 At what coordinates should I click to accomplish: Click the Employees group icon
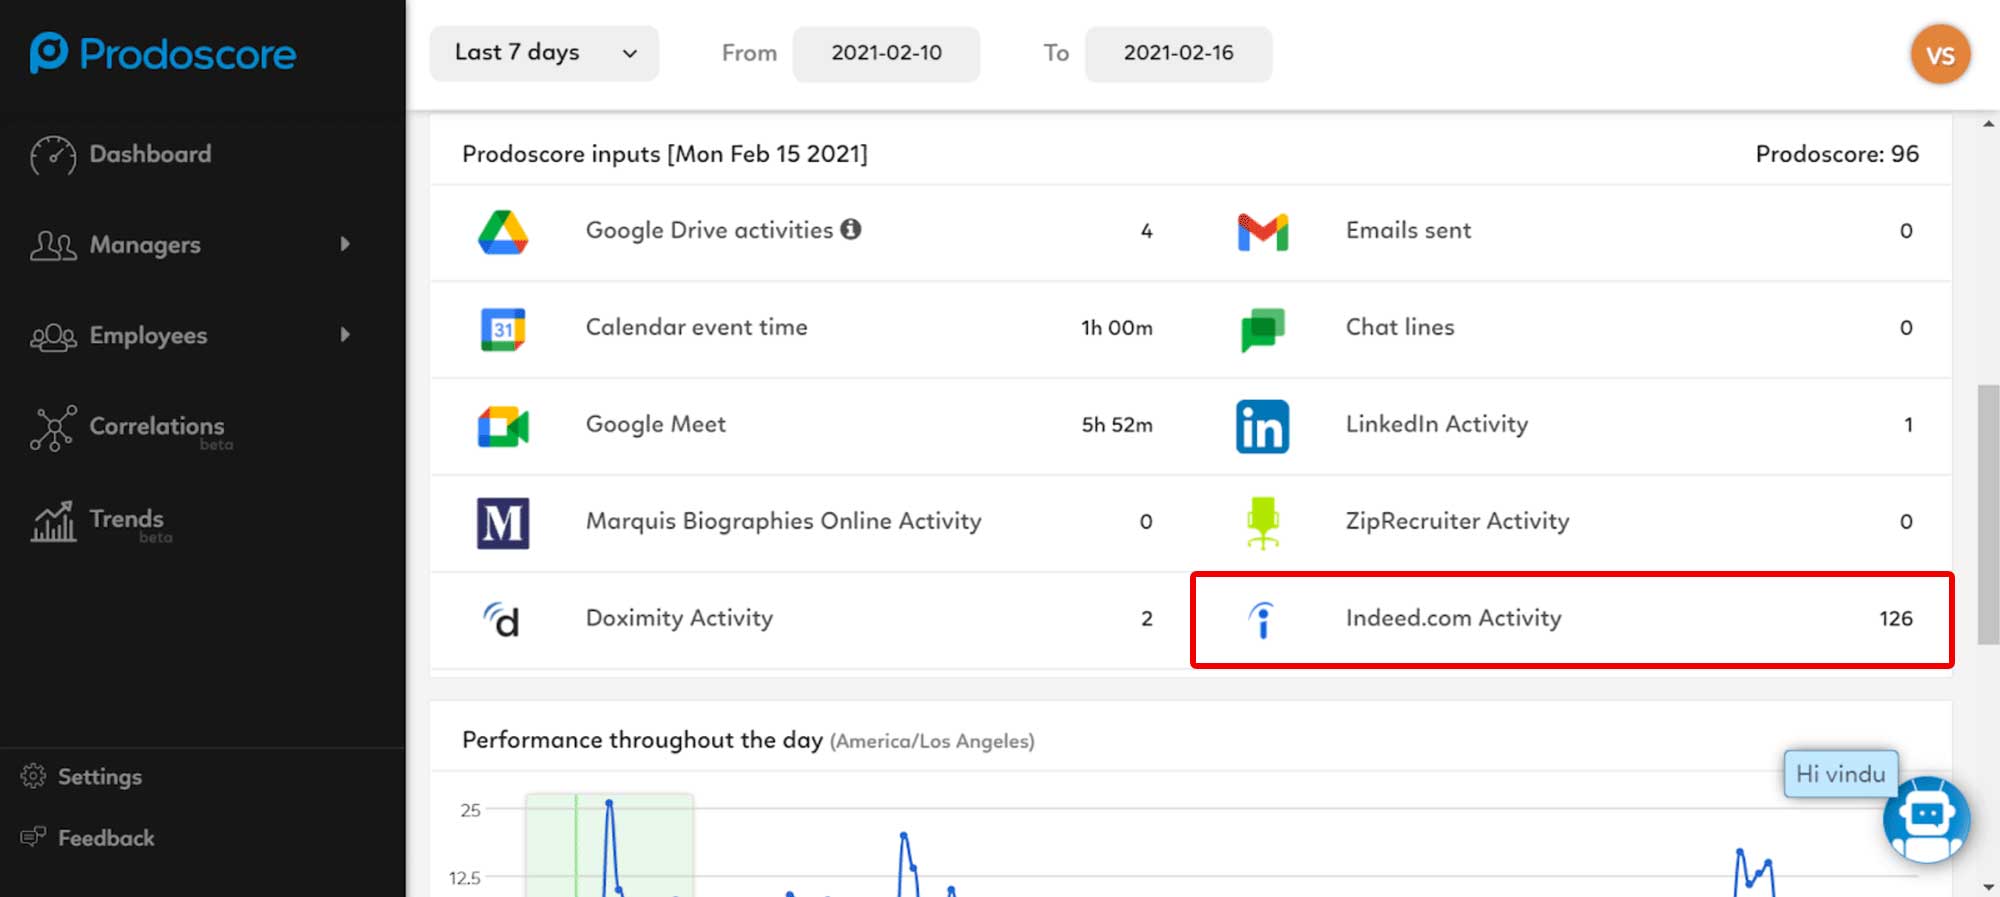tap(53, 337)
